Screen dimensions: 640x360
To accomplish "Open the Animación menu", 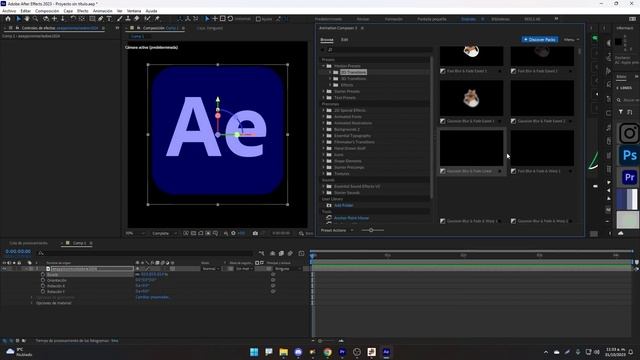I will click(102, 11).
